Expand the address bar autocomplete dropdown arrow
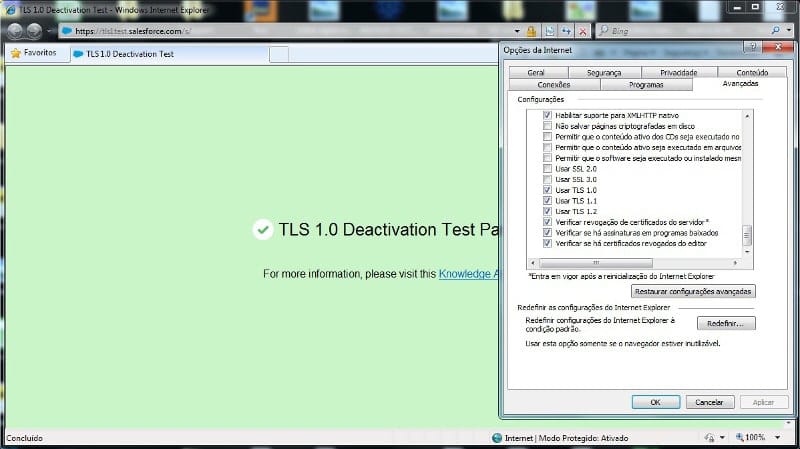The height and width of the screenshot is (449, 800). (517, 31)
